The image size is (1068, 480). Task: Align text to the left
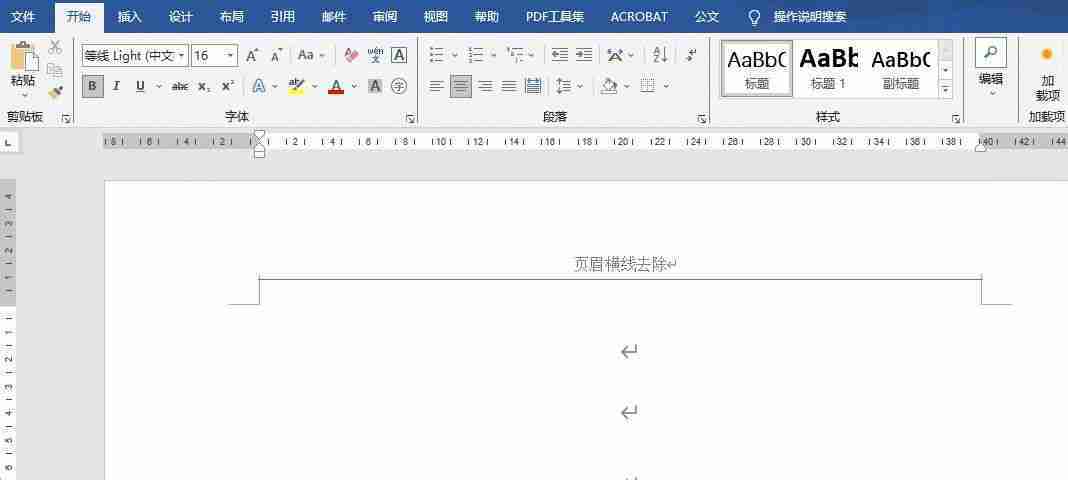(437, 86)
